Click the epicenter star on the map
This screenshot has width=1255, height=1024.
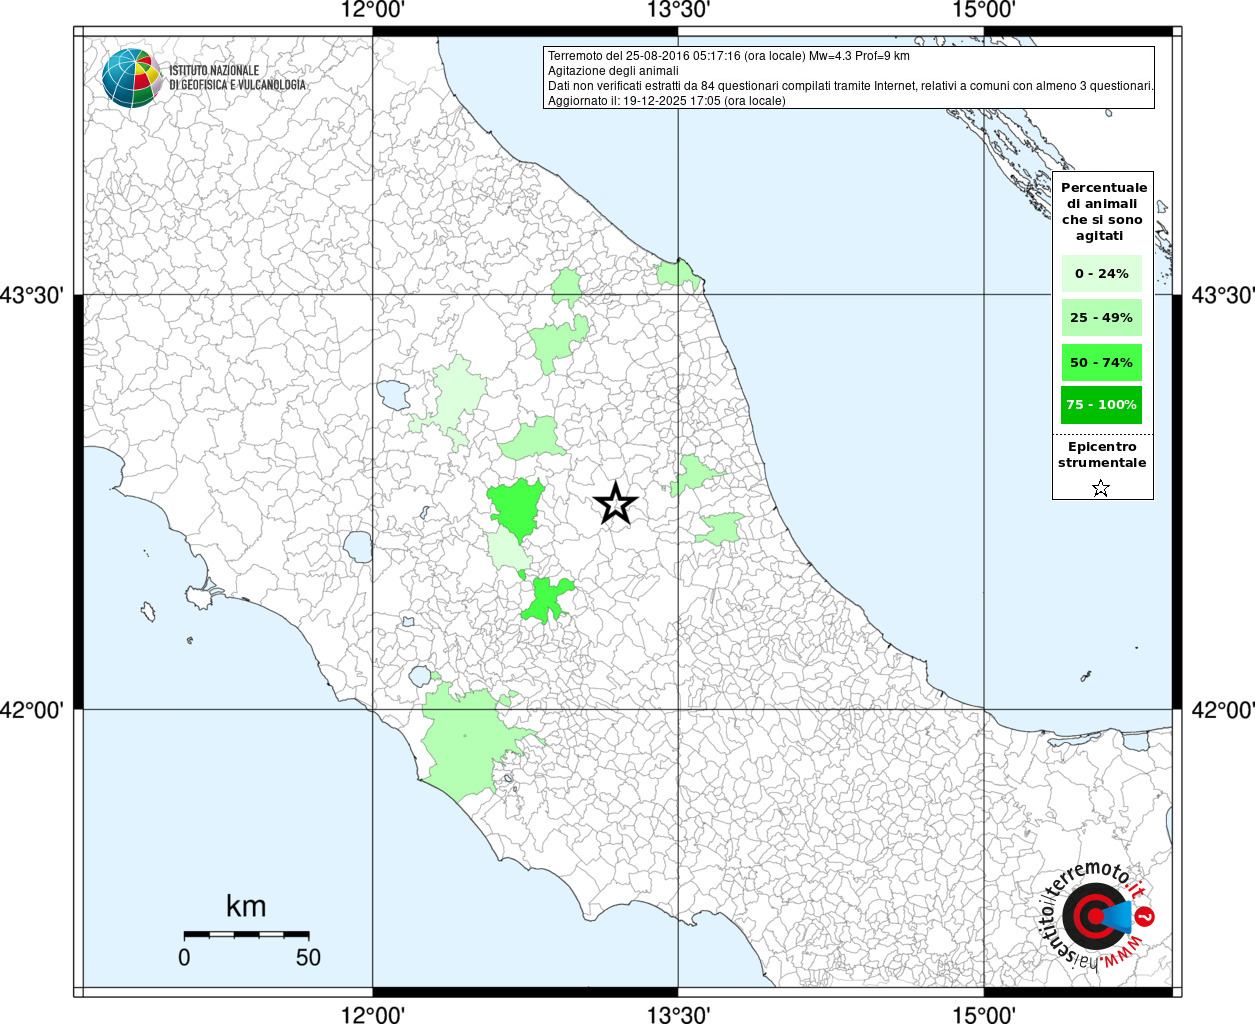[x=615, y=503]
